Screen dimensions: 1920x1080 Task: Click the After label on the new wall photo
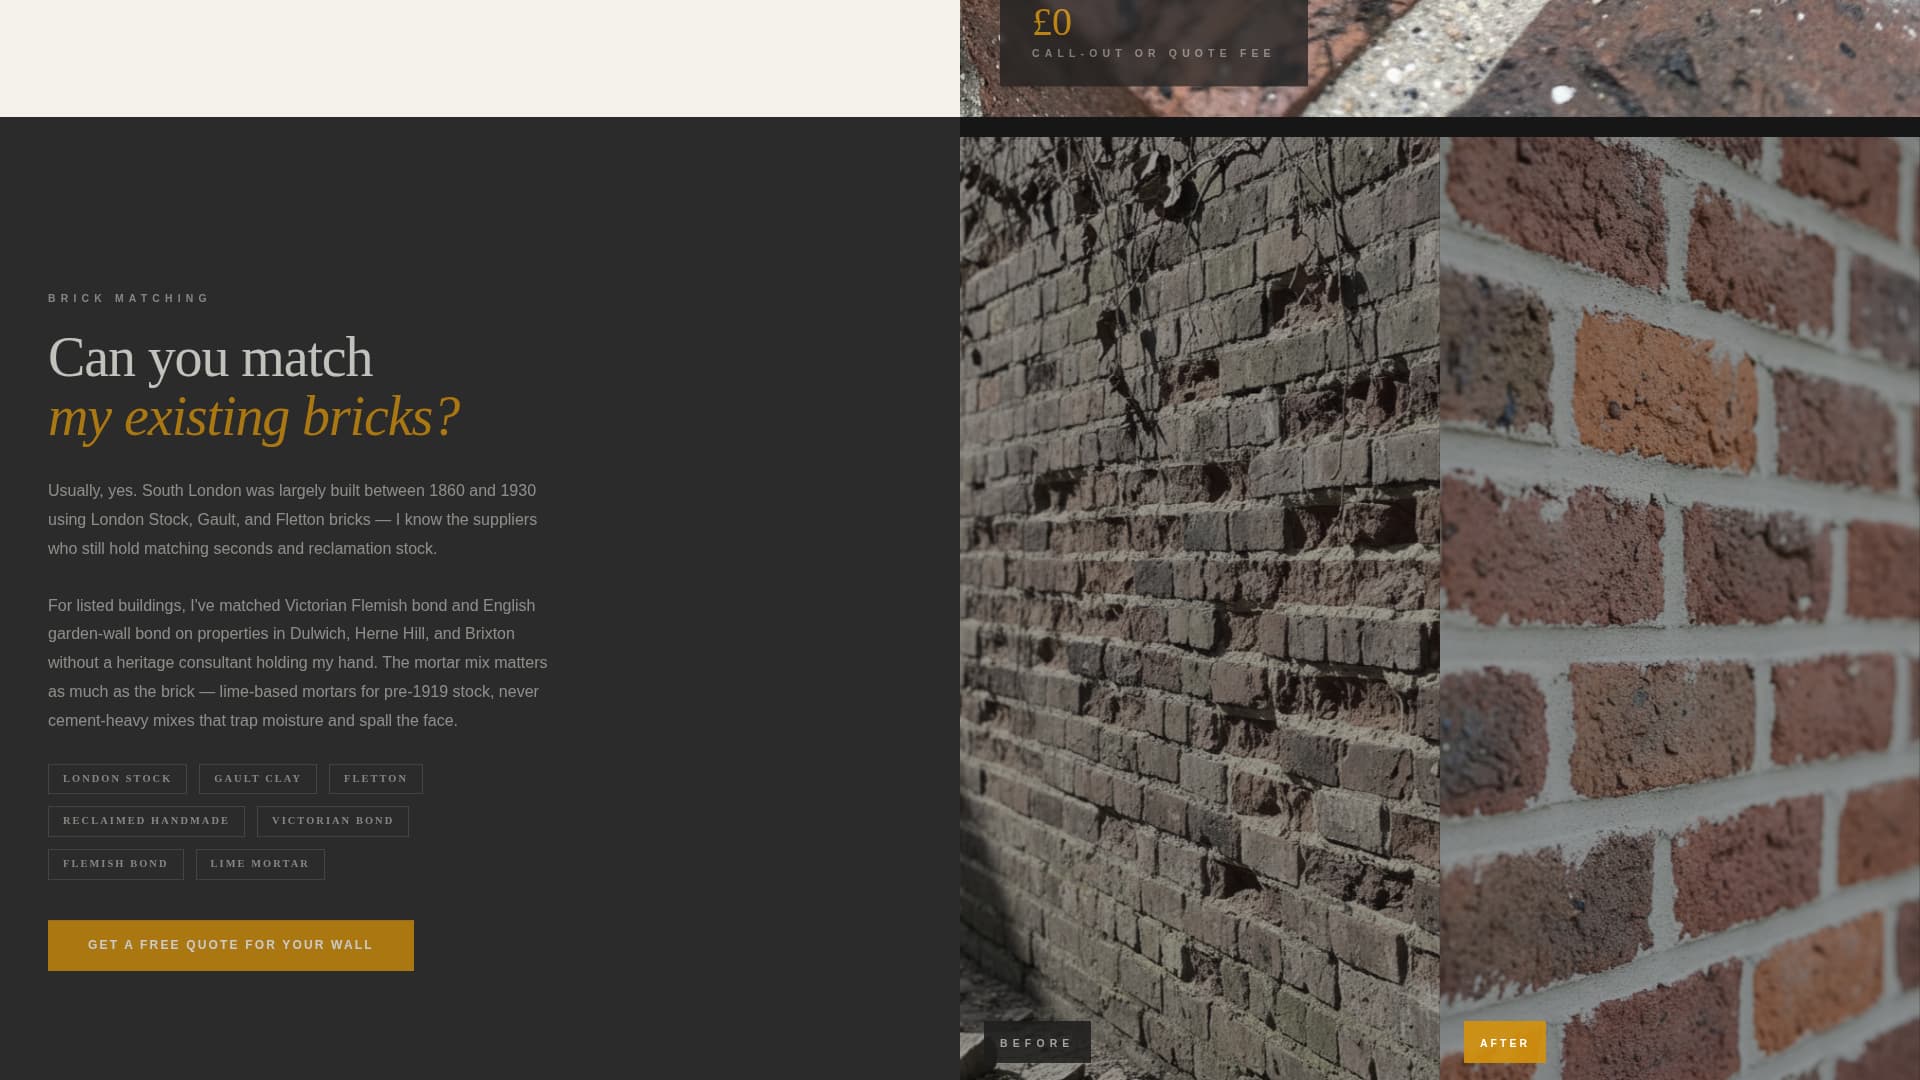pyautogui.click(x=1505, y=1042)
